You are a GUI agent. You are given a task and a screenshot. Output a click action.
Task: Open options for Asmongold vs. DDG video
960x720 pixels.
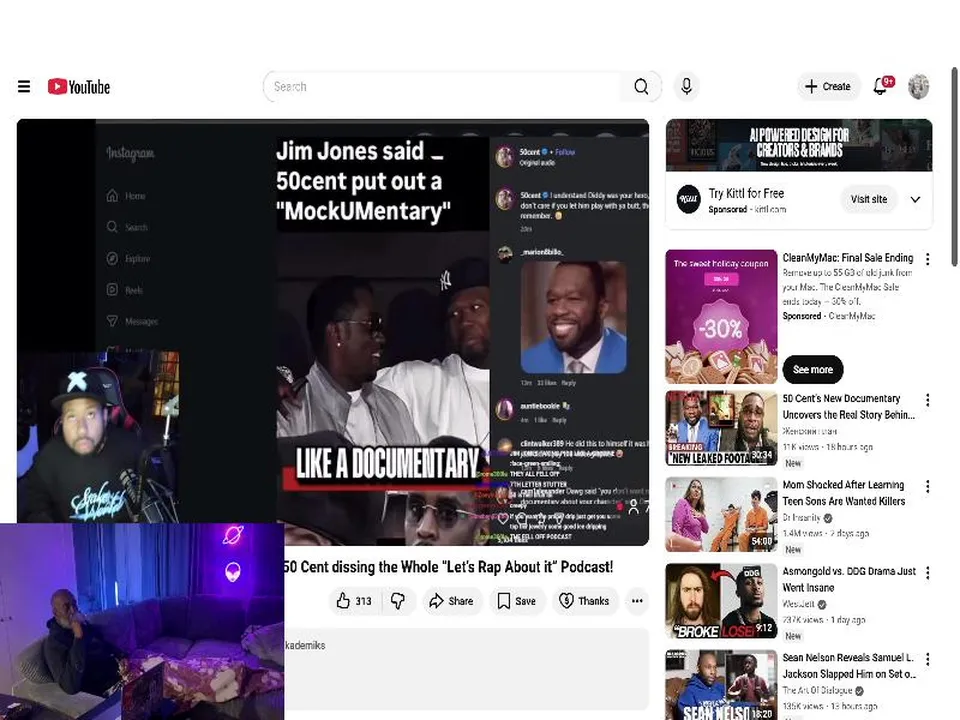click(928, 572)
